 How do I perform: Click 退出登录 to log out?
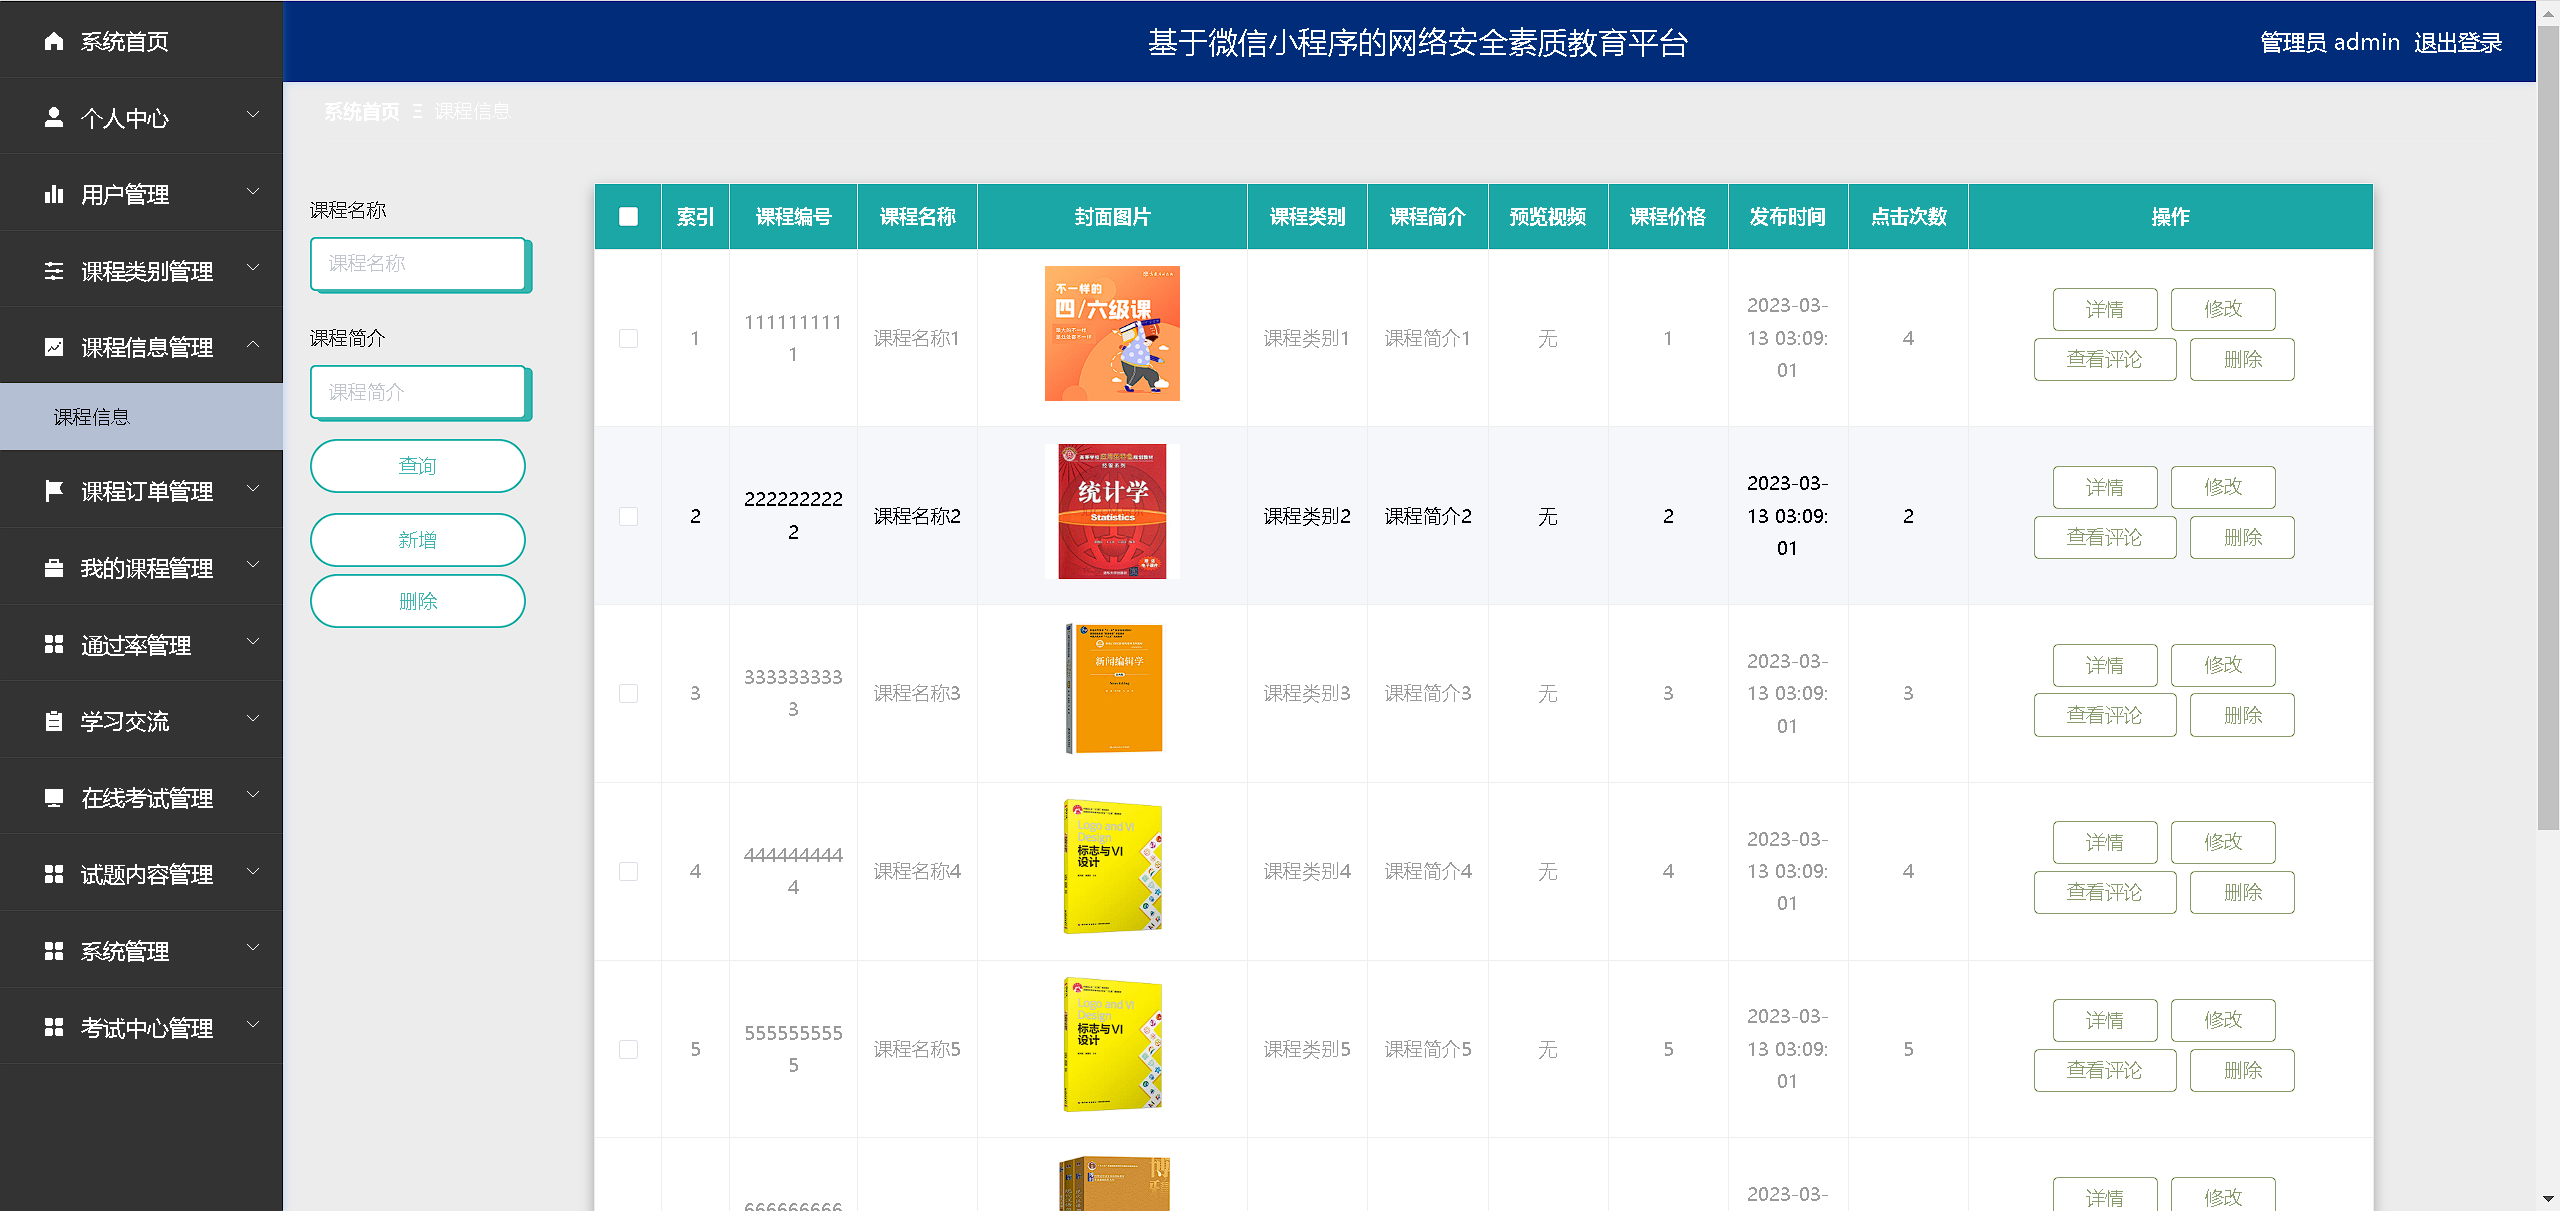click(x=2457, y=42)
